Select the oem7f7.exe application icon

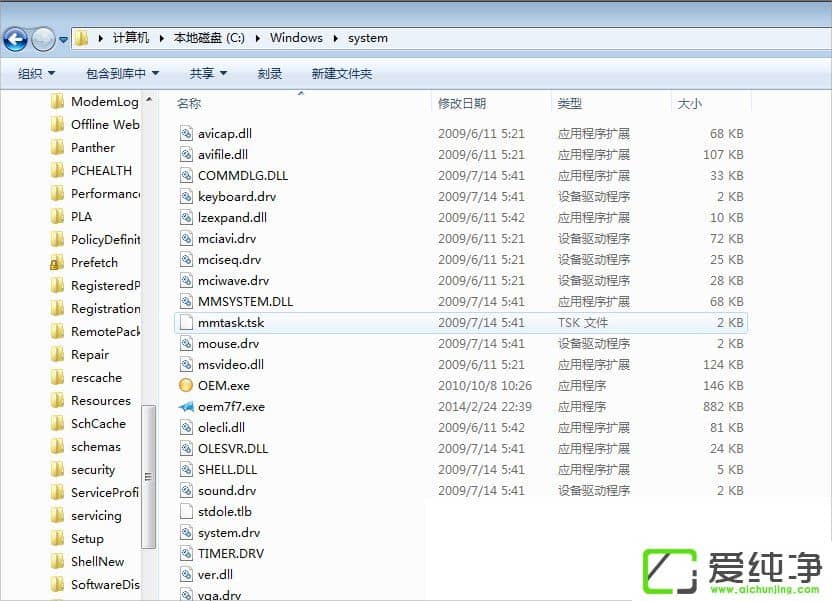coord(186,407)
